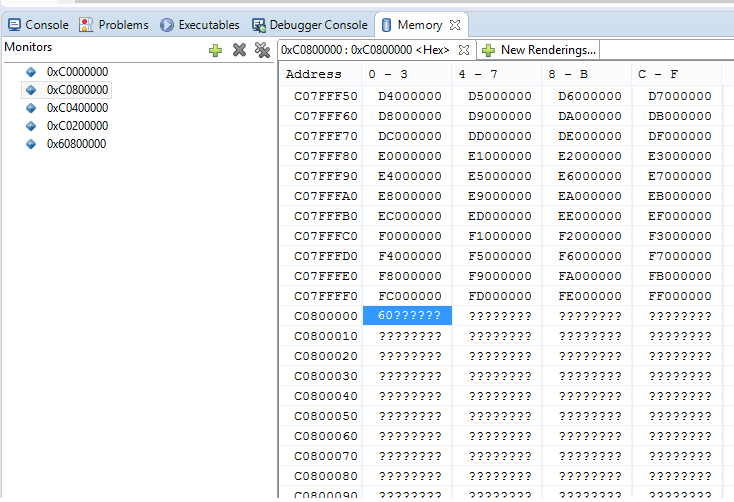
Task: Click the diamond icon beside 0xC0800000
Action: click(x=31, y=90)
